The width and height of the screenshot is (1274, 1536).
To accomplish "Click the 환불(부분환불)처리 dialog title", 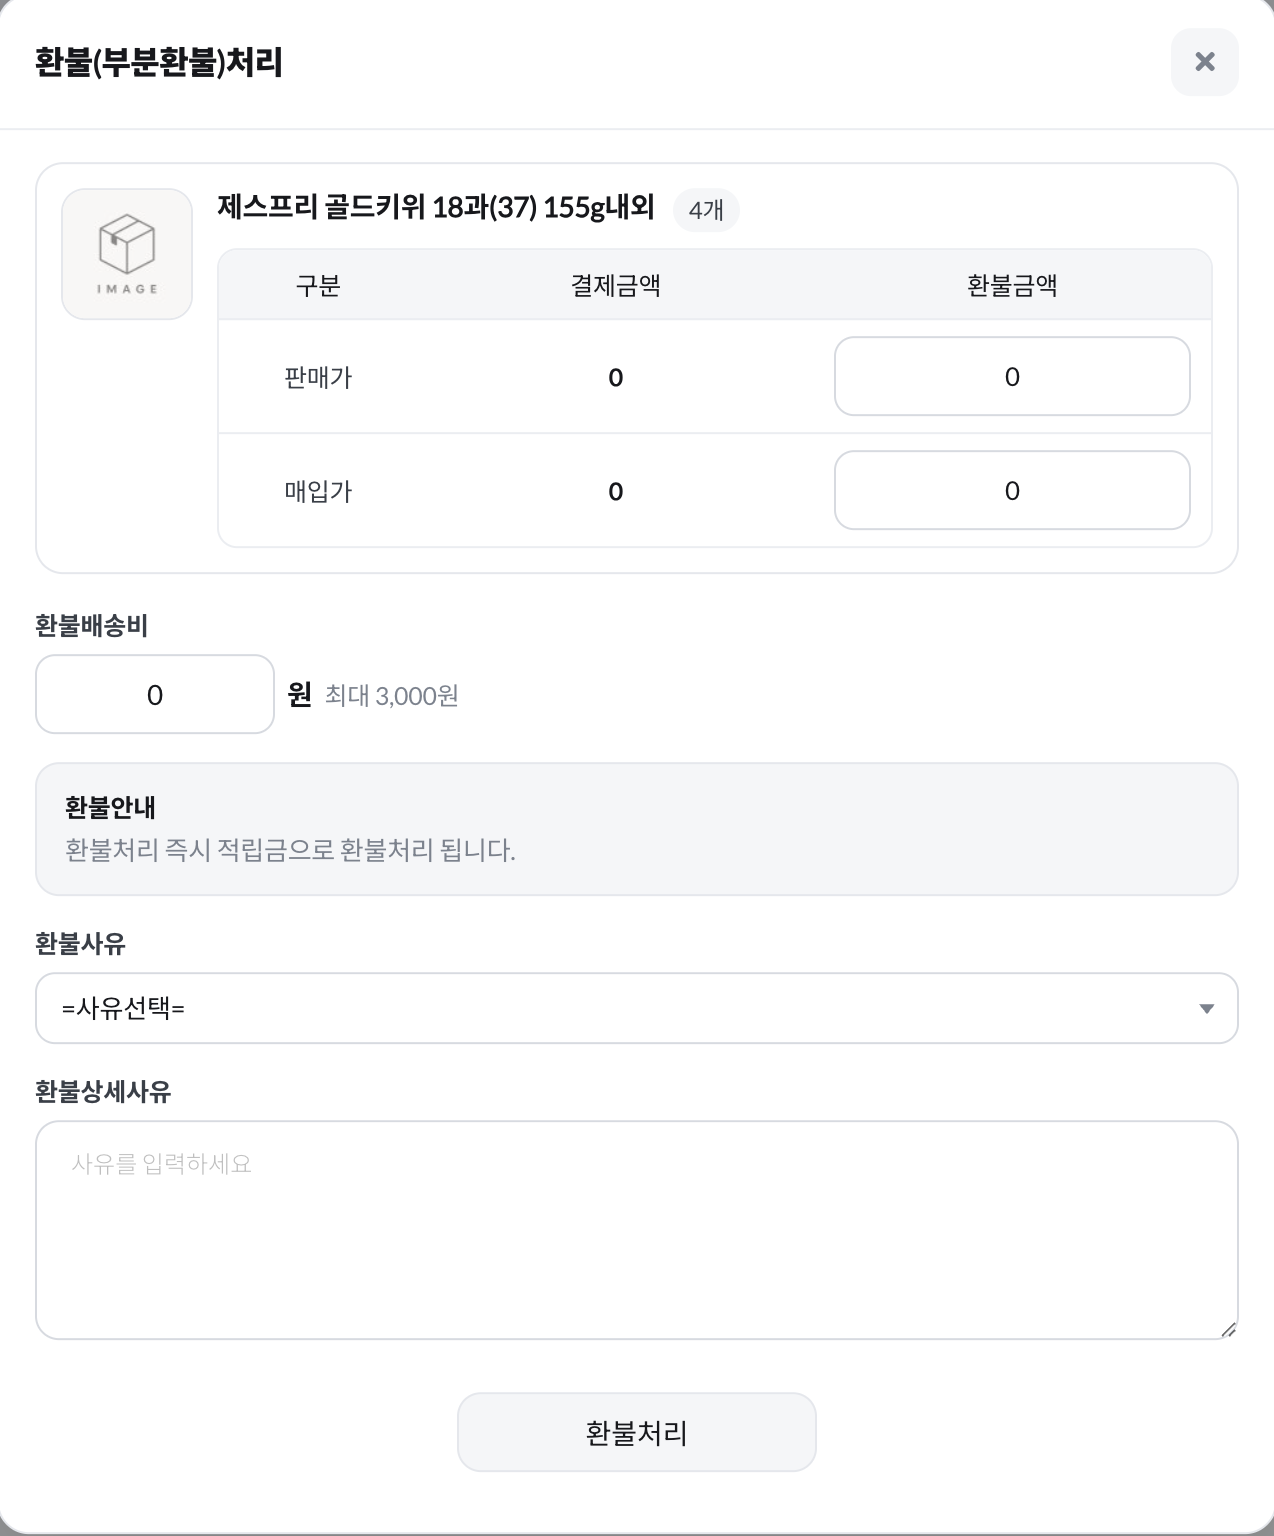I will tap(159, 62).
